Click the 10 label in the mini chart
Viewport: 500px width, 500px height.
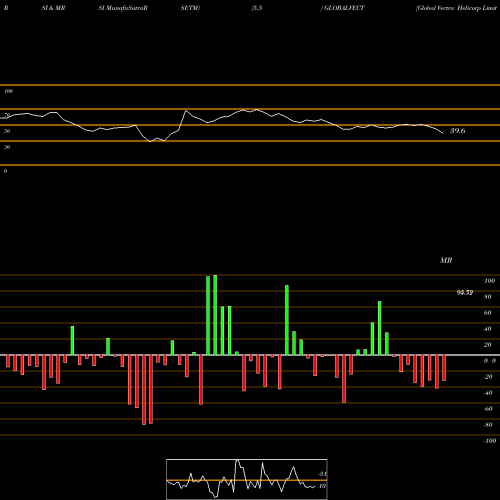[322, 486]
